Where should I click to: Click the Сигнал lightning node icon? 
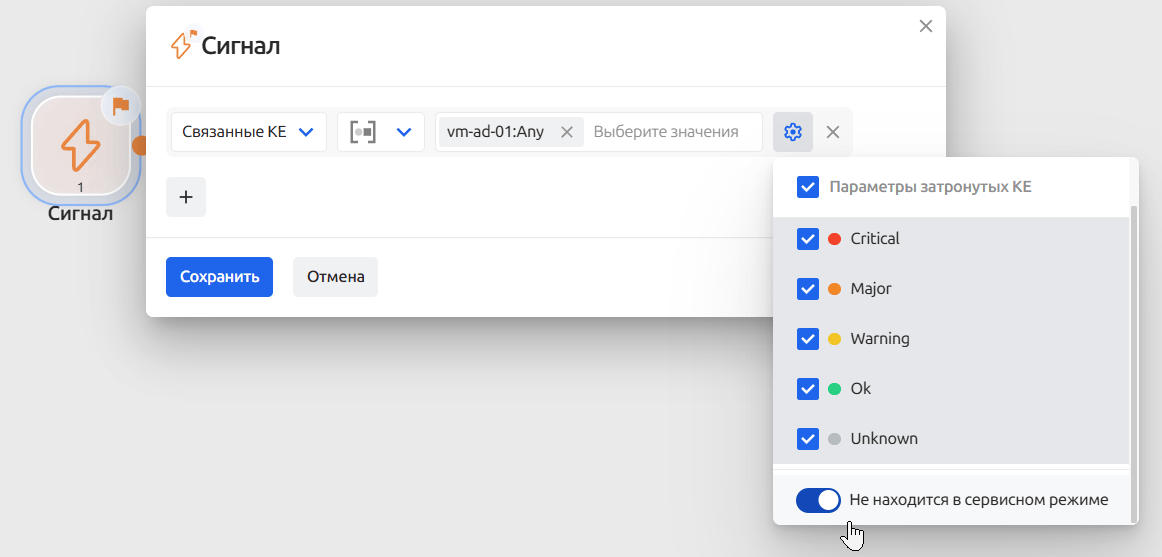pyautogui.click(x=80, y=145)
